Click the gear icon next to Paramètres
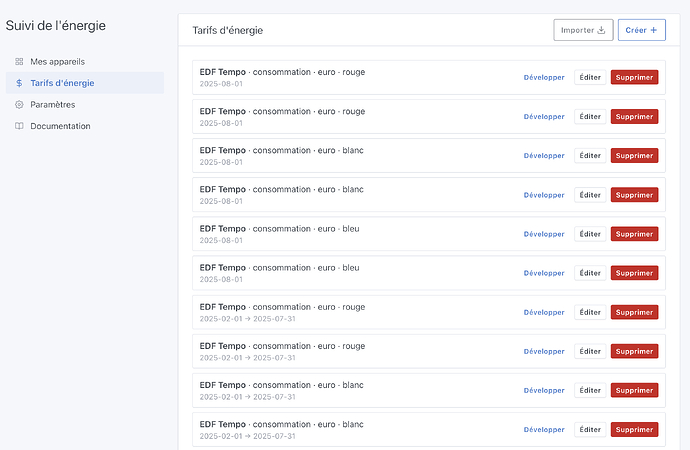 tap(19, 105)
